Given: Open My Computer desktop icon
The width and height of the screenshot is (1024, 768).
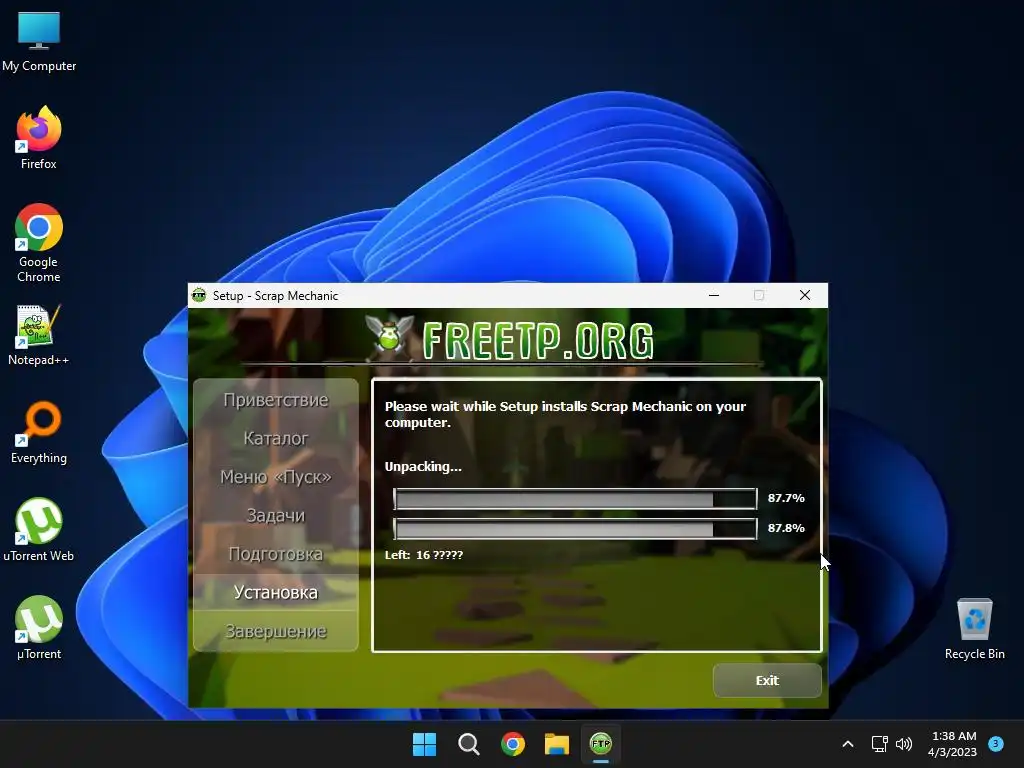Looking at the screenshot, I should [x=39, y=42].
